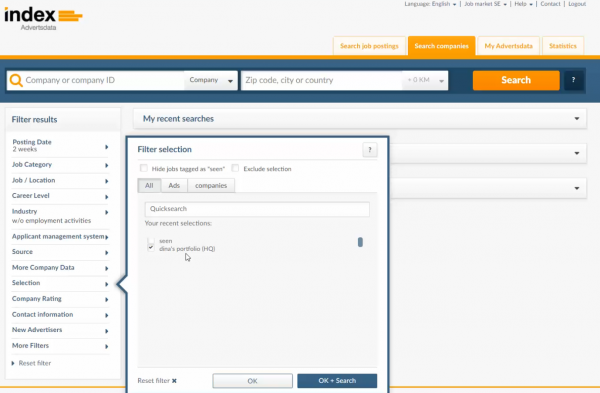
Task: Focus the Quicksearch input field
Action: point(257,209)
